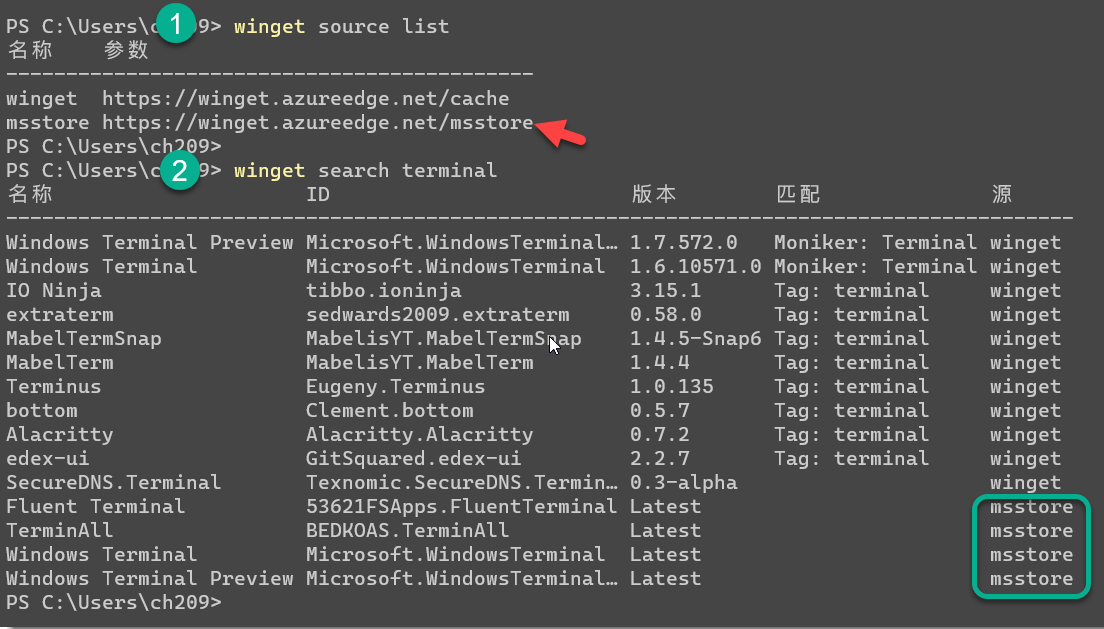1104x629 pixels.
Task: Click the "tibbo.ioninja" ID
Action: click(384, 291)
